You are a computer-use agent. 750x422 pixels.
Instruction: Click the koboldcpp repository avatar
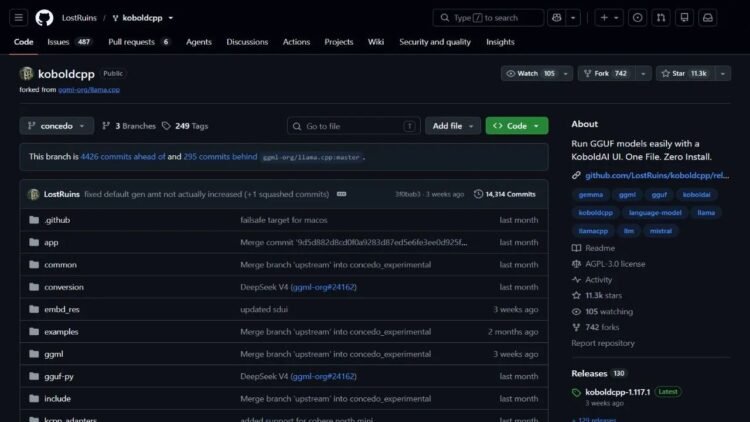26,74
